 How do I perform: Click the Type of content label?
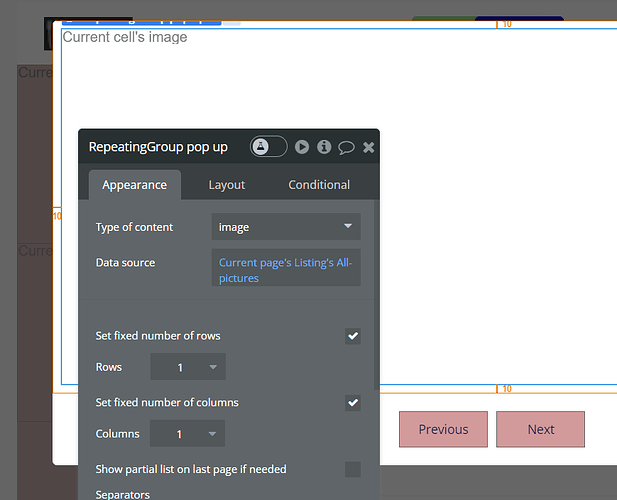click(x=134, y=227)
